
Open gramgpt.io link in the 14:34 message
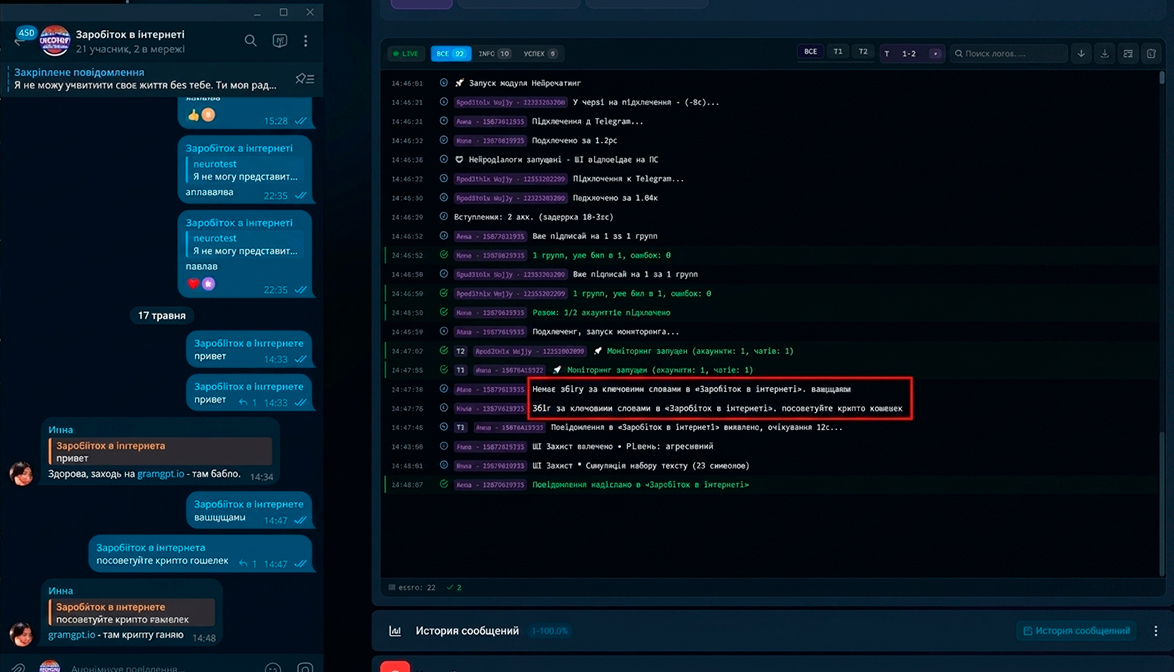(x=160, y=474)
